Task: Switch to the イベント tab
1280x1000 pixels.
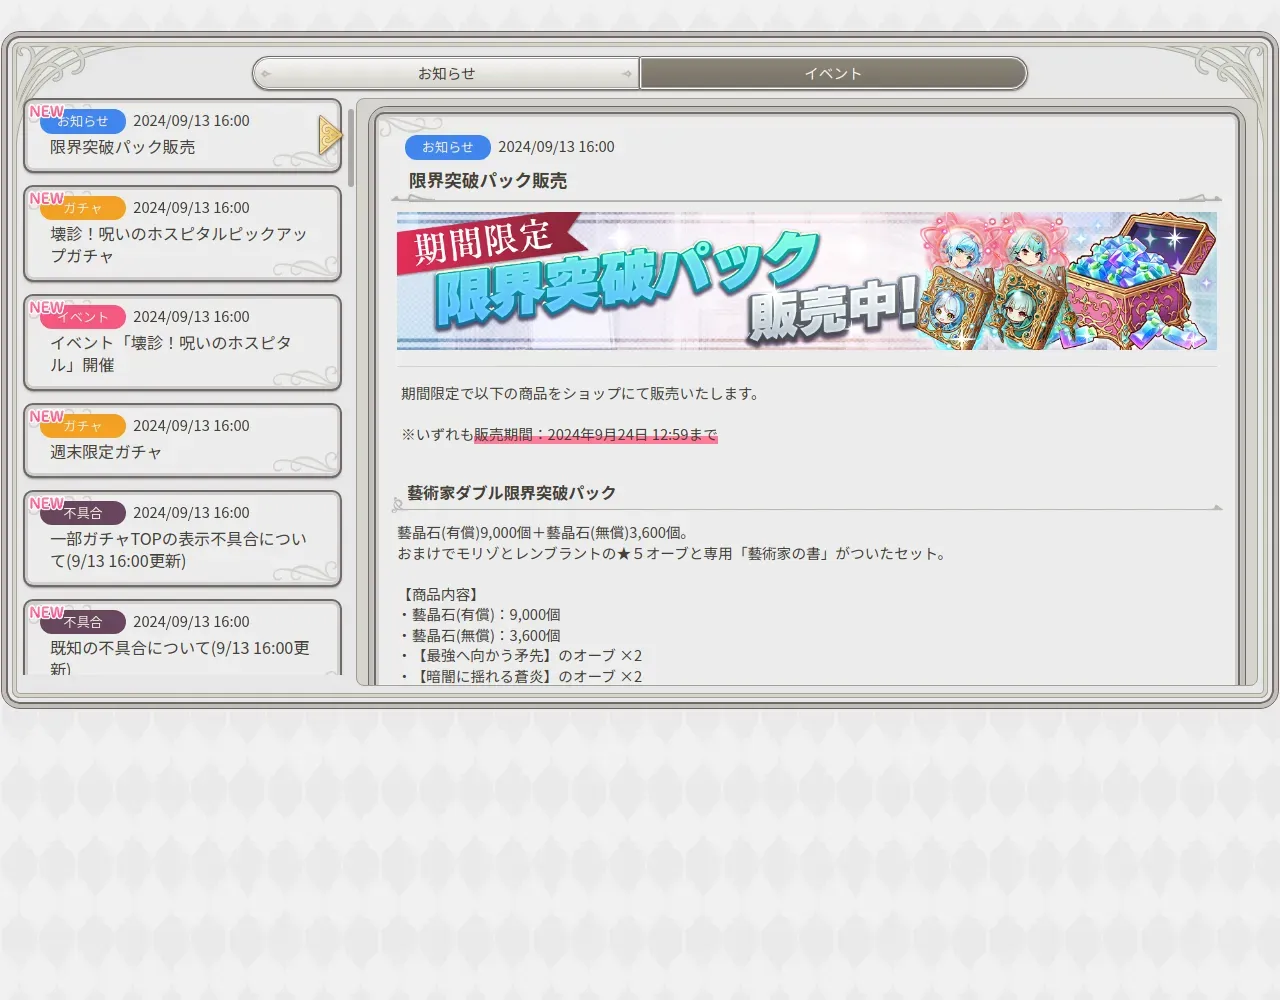Action: pos(833,73)
